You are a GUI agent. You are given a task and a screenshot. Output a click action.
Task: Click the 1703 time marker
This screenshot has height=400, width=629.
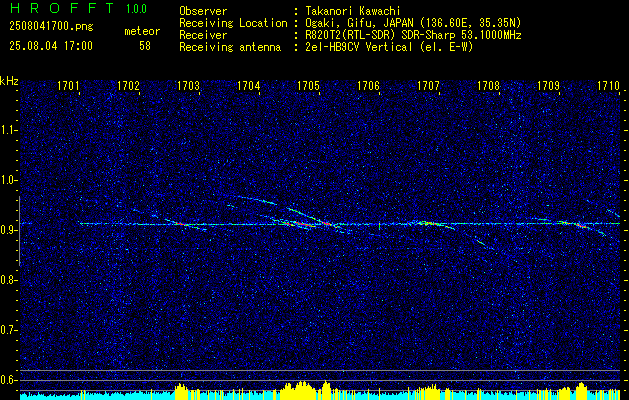(189, 85)
